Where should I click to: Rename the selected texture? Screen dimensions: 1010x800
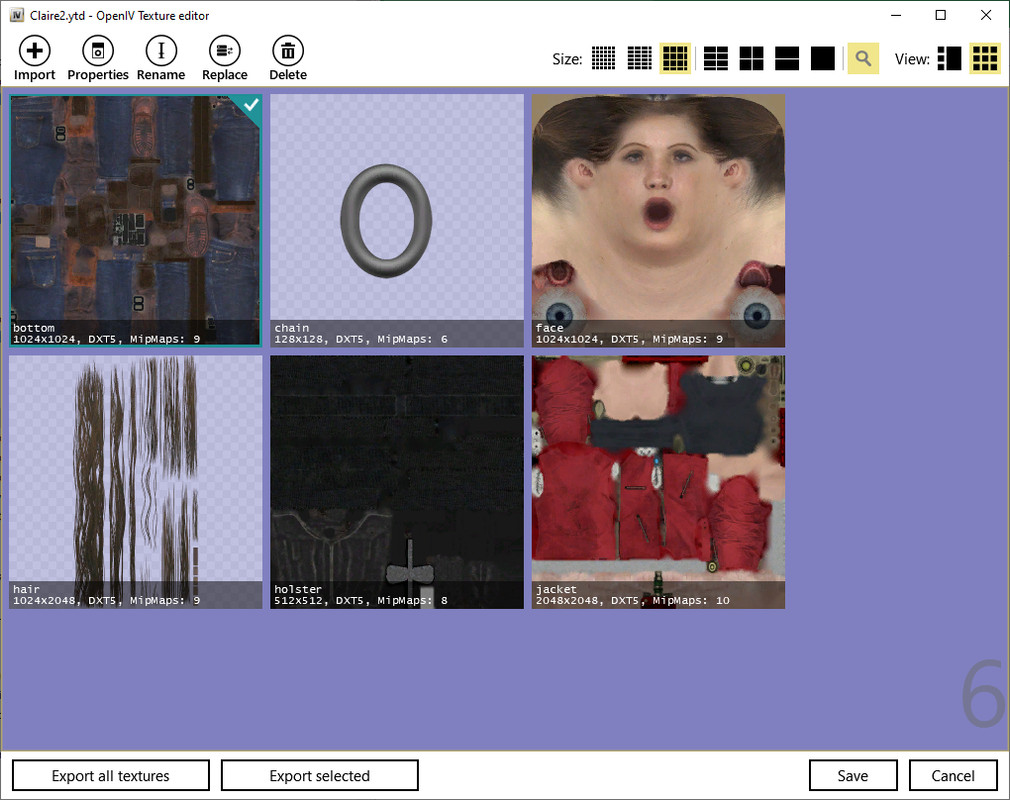click(161, 59)
